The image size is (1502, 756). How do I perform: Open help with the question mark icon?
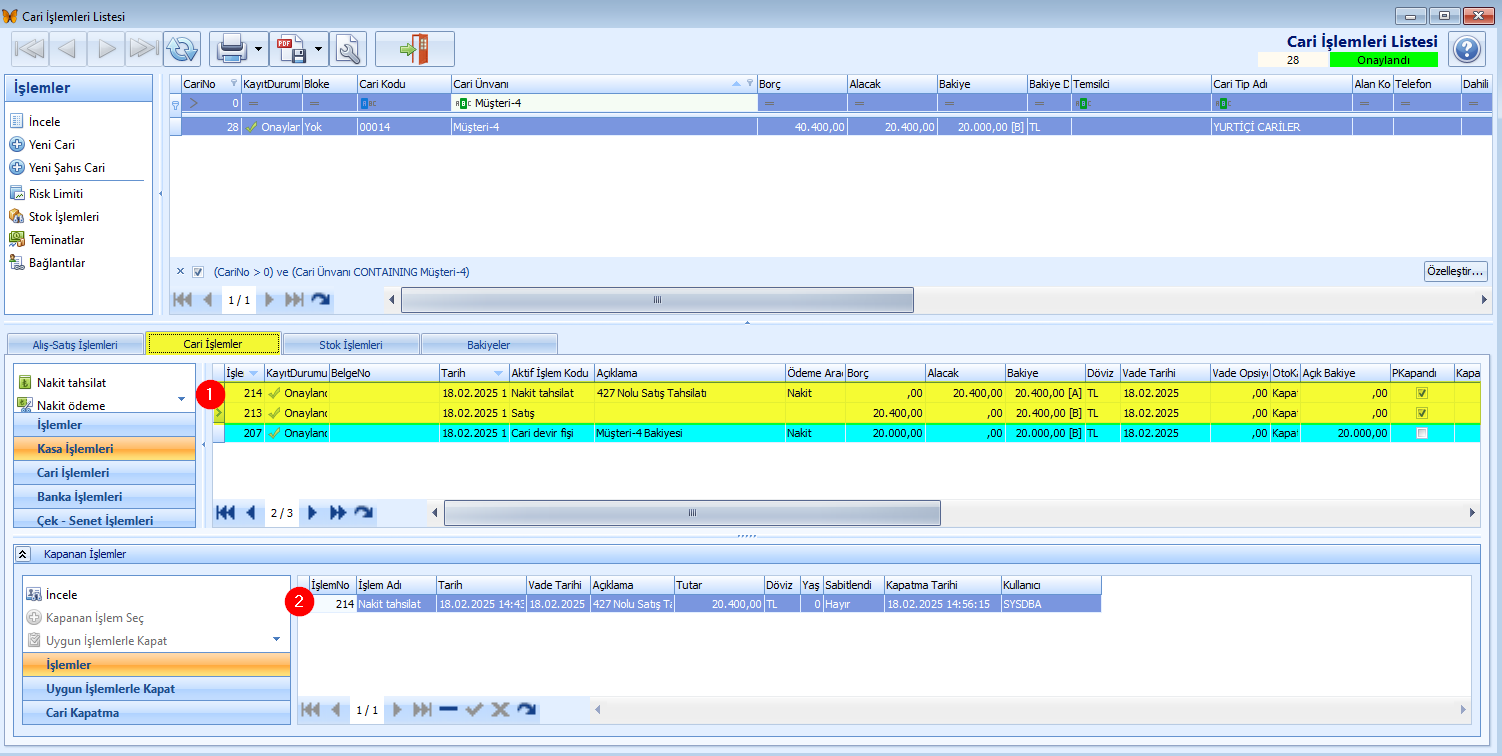[1466, 48]
